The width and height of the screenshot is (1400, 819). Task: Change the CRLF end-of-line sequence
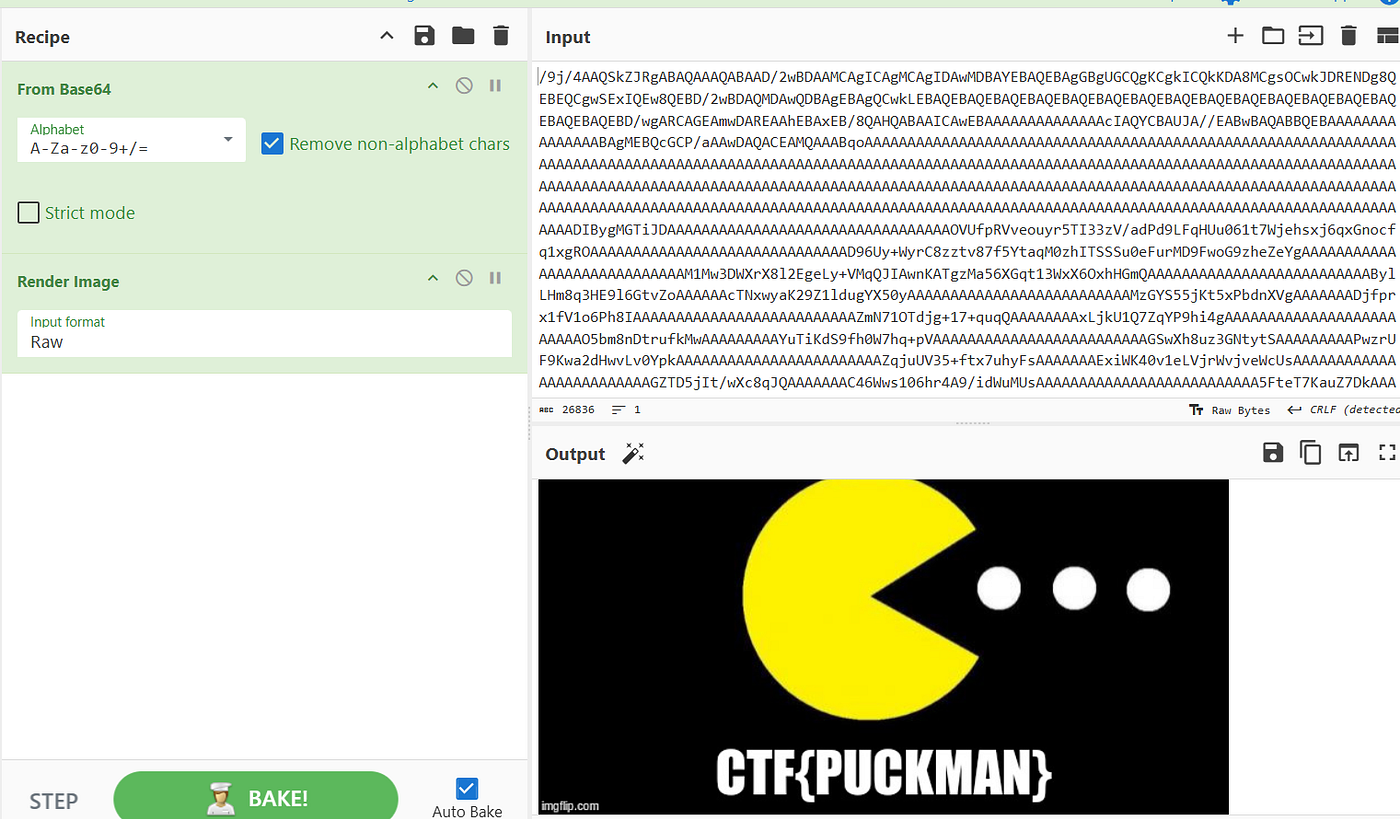point(1343,410)
